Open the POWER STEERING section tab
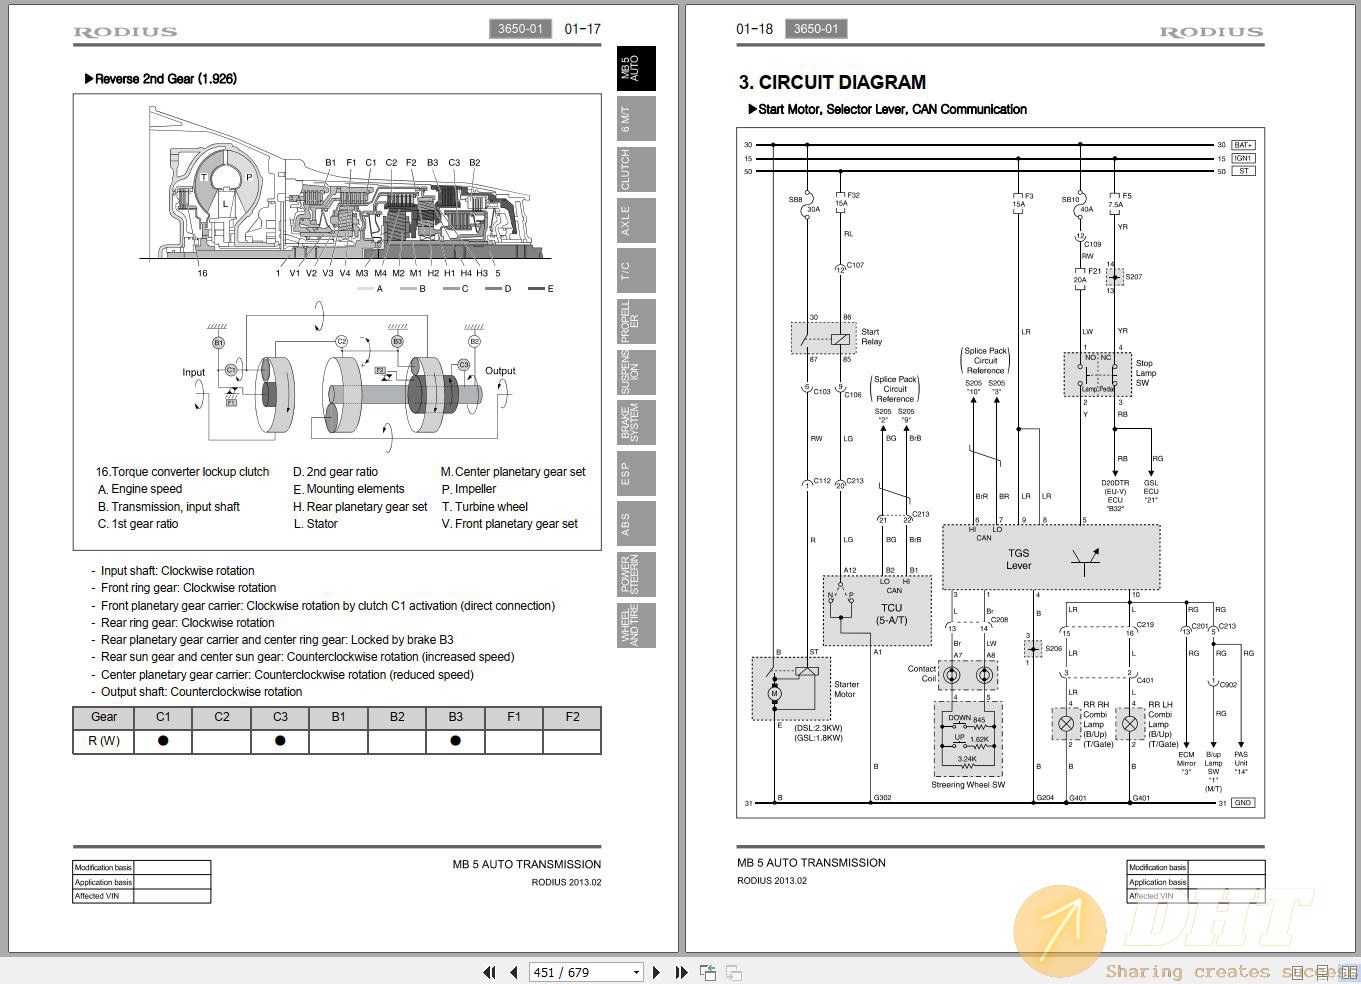 pyautogui.click(x=636, y=574)
